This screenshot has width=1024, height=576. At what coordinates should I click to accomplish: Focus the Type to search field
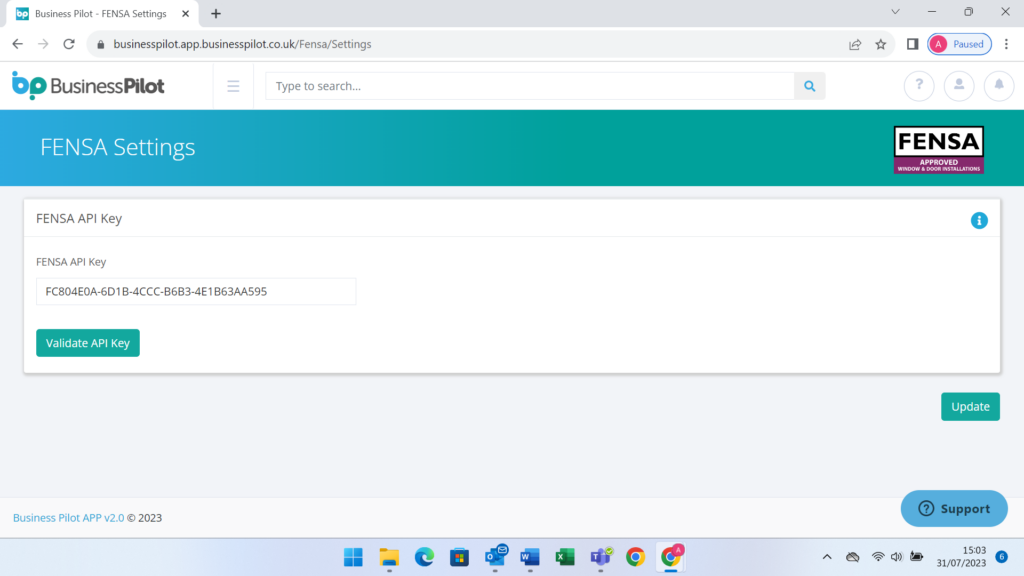(530, 86)
